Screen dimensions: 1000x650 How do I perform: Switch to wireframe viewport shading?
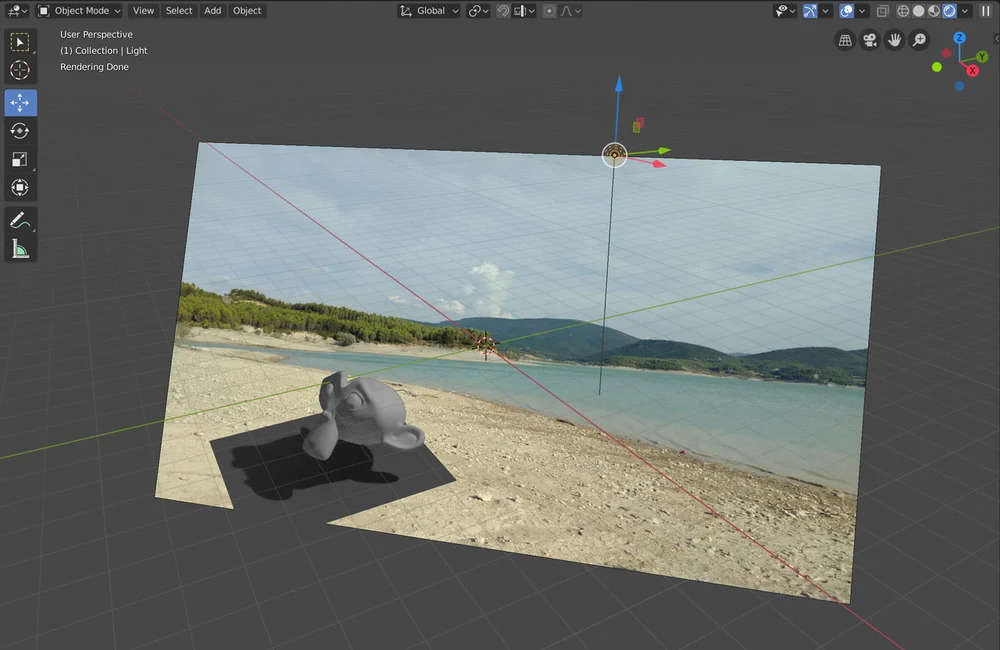click(901, 10)
